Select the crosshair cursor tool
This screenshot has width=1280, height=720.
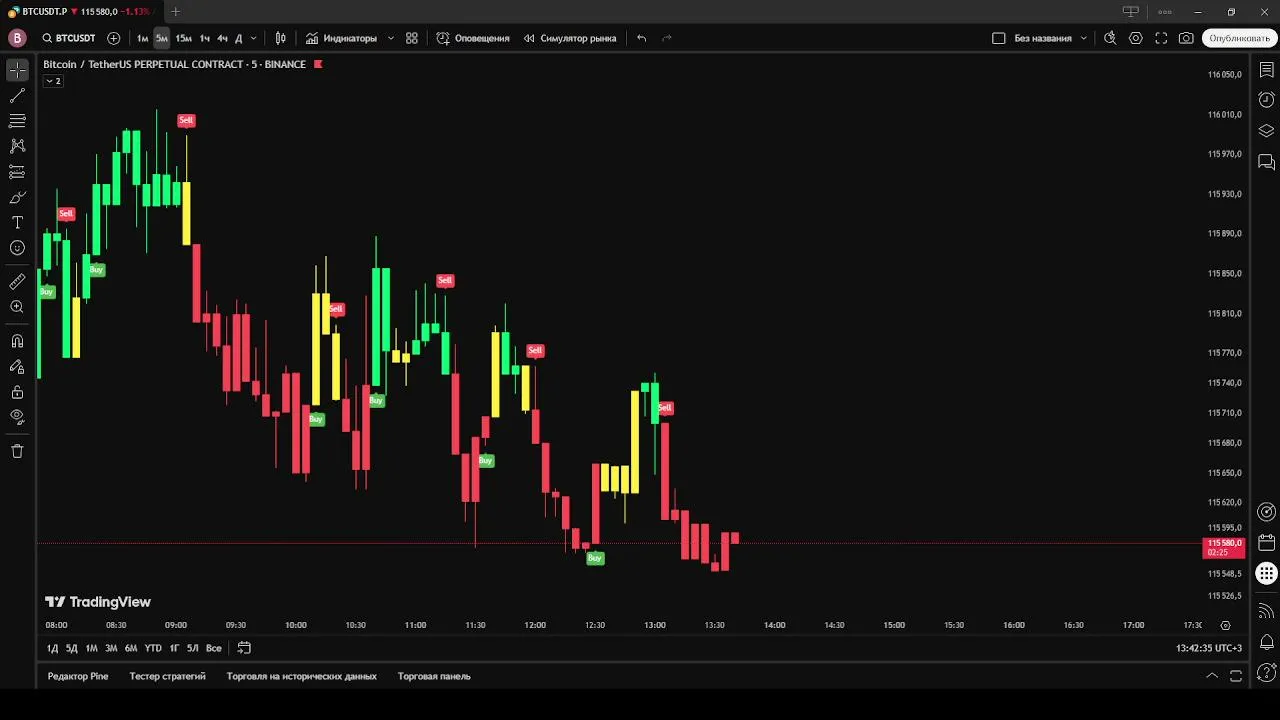tap(17, 70)
